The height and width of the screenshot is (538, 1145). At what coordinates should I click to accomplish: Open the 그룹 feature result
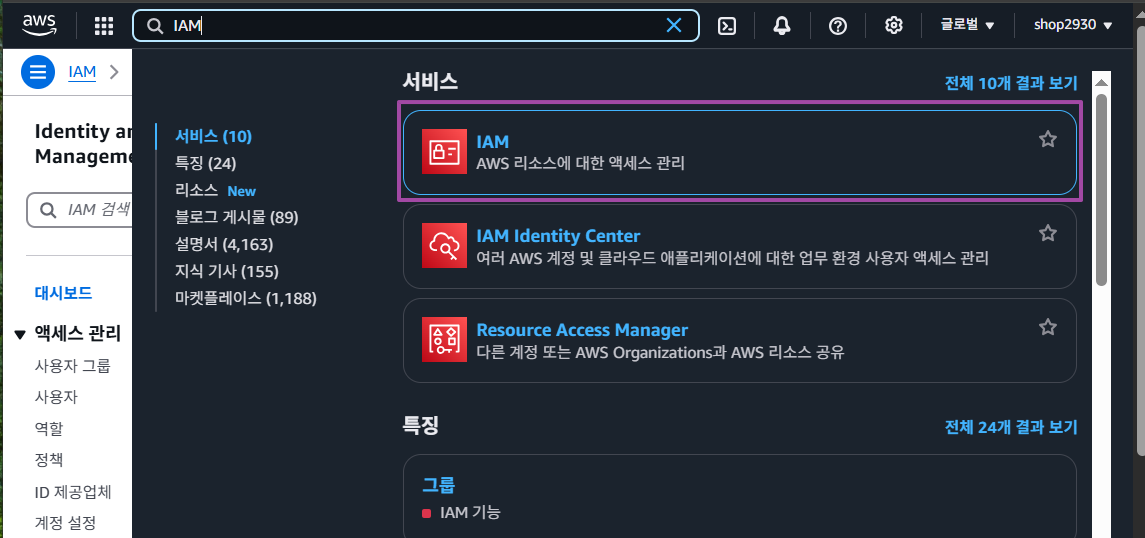(438, 485)
